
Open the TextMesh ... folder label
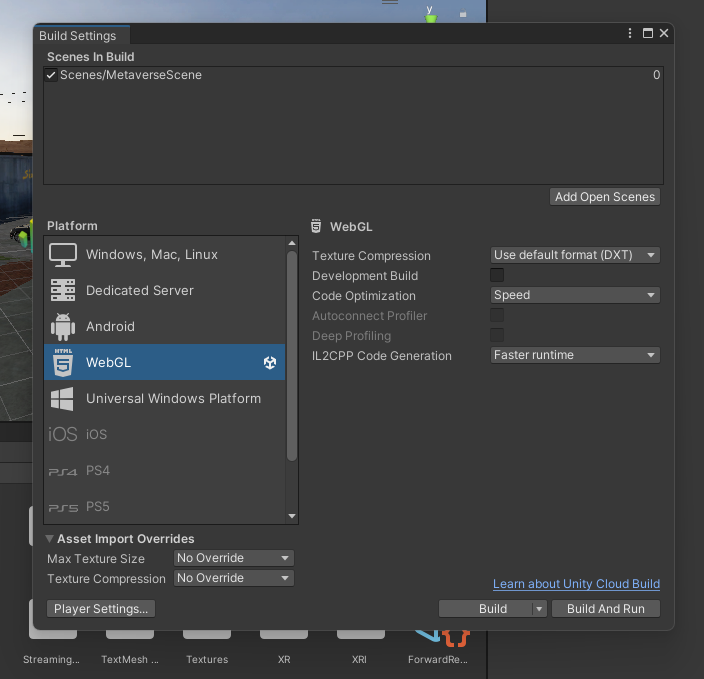[x=130, y=659]
